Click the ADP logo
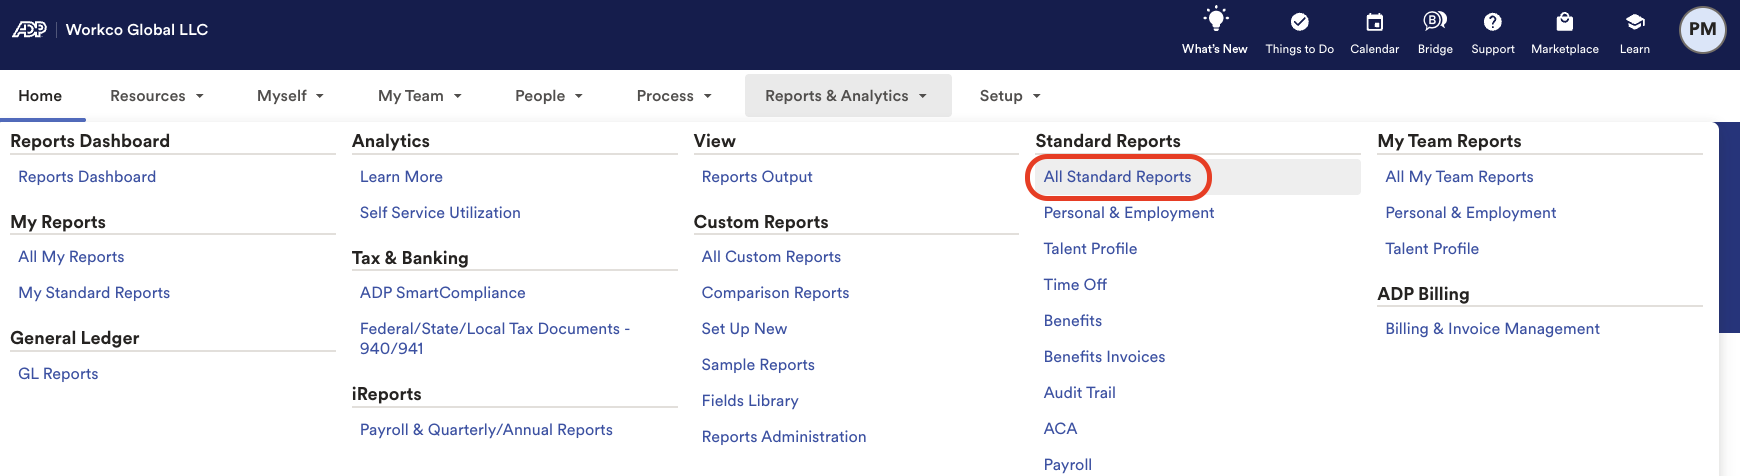The height and width of the screenshot is (476, 1740). click(29, 29)
